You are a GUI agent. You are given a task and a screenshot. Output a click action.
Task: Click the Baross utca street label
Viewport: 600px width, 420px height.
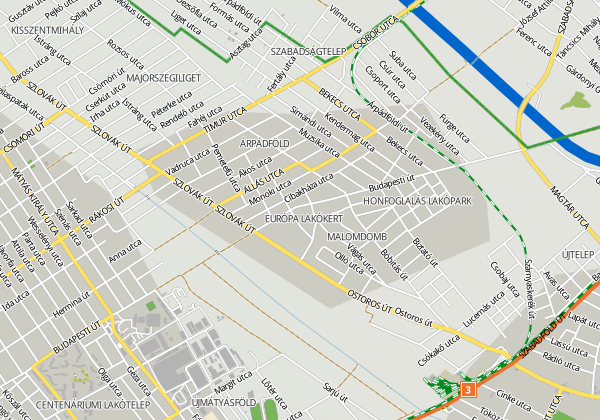pos(30,69)
